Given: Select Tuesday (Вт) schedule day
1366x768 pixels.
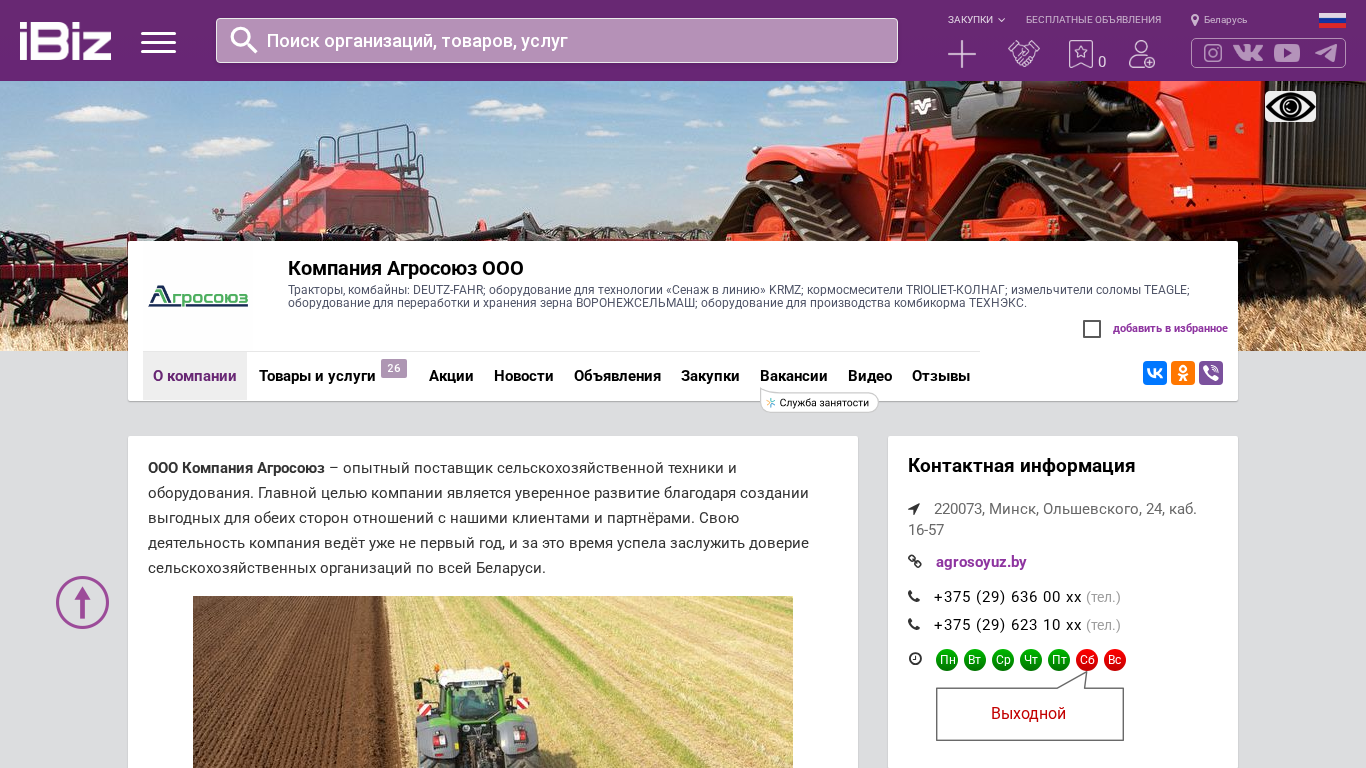Looking at the screenshot, I should pos(975,660).
